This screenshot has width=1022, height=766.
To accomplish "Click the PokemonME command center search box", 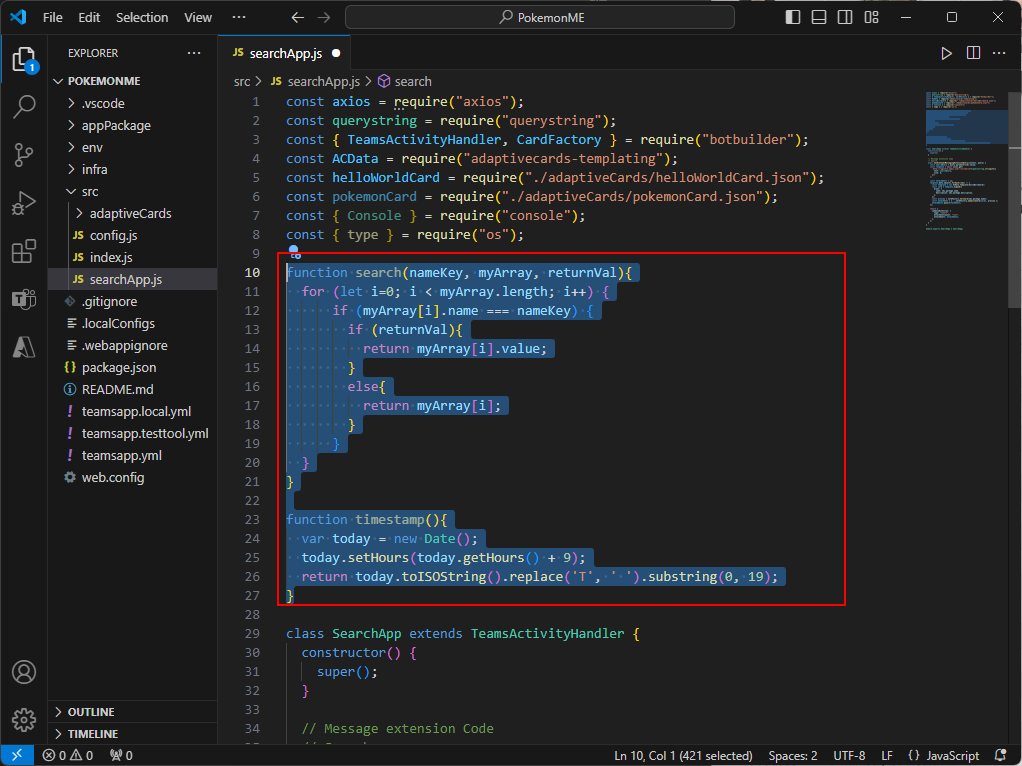I will tap(540, 18).
